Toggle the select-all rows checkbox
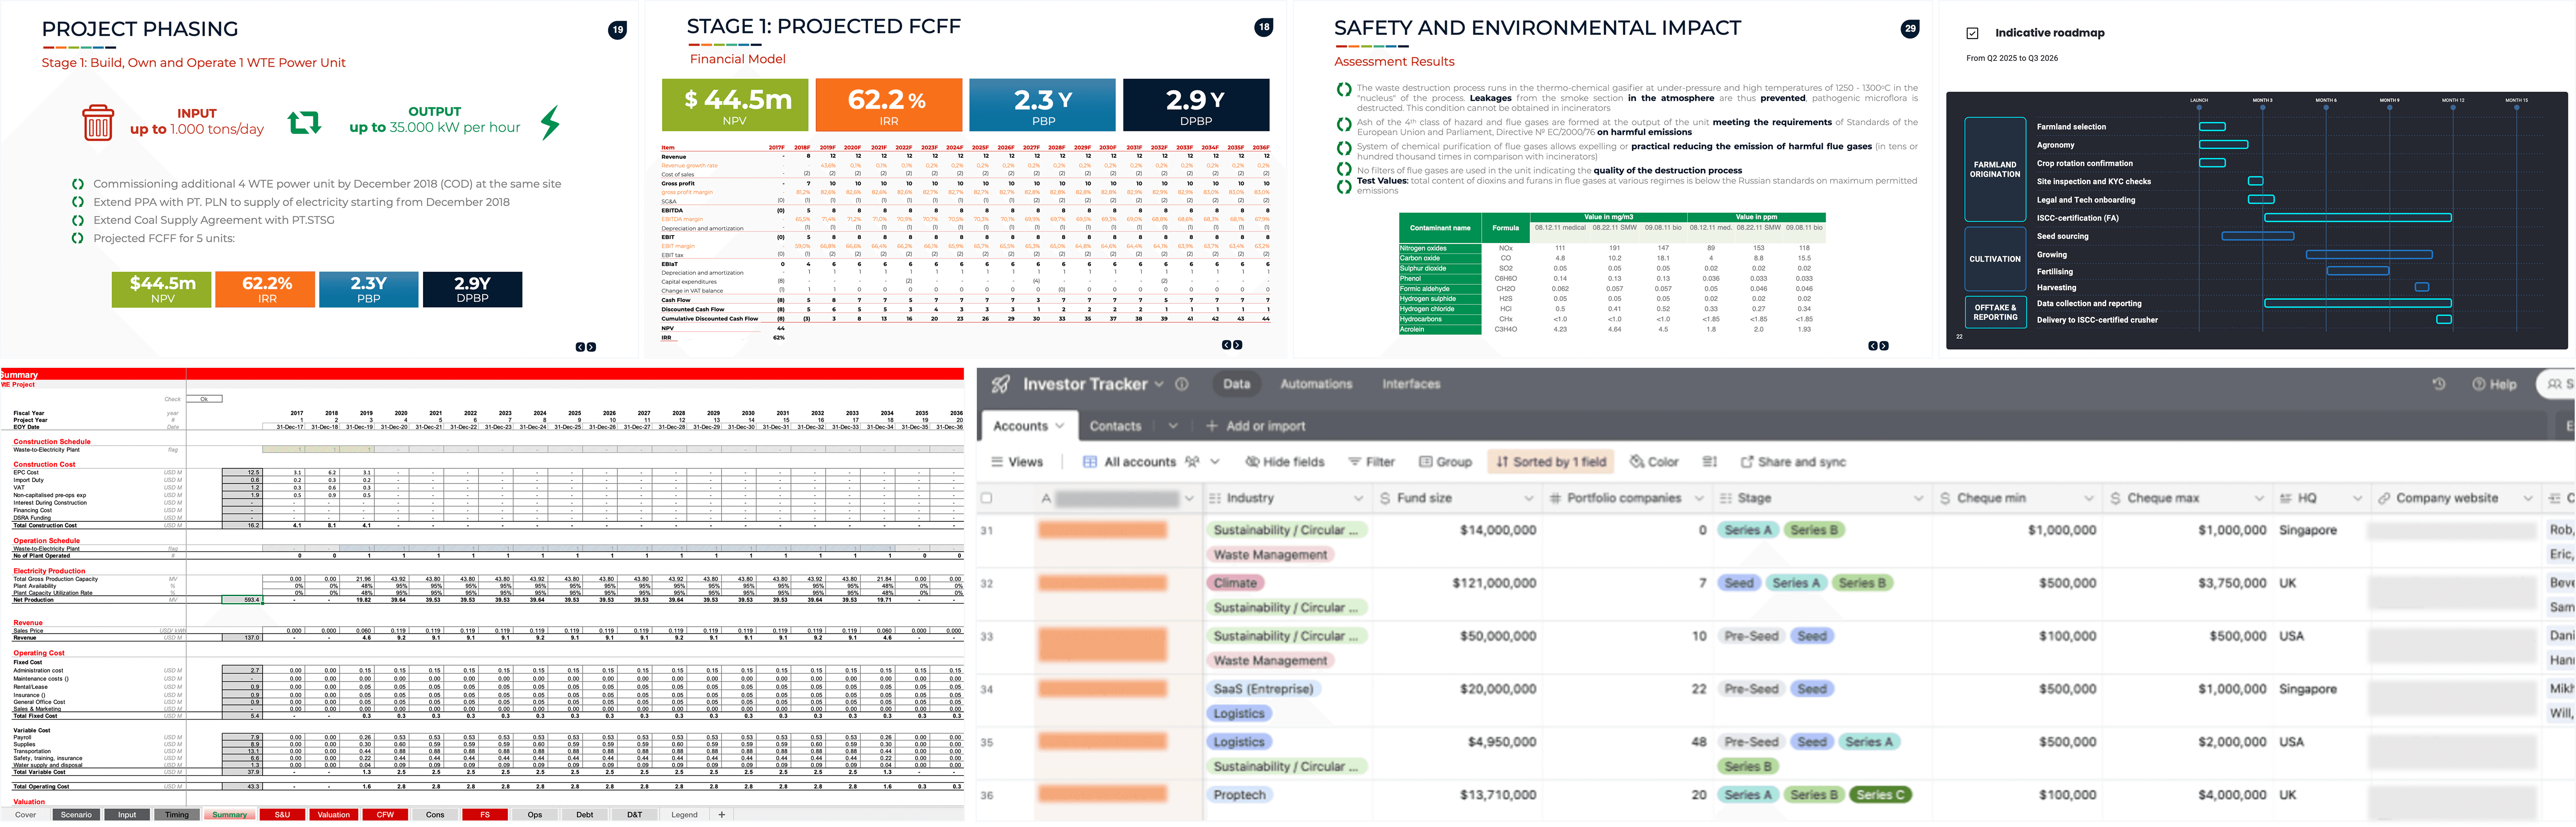Image resolution: width=2576 pixels, height=827 pixels. point(987,498)
